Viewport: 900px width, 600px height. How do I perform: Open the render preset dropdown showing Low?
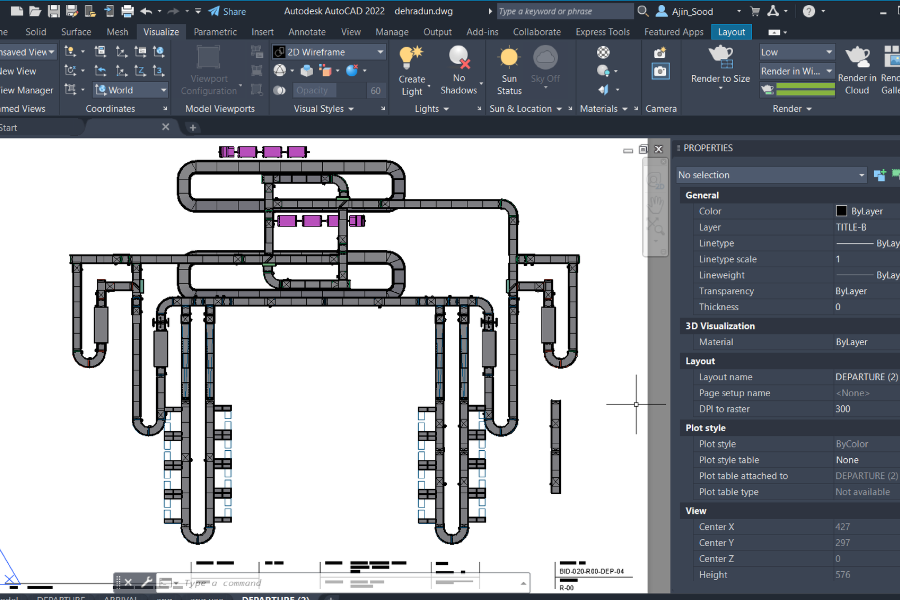click(797, 52)
